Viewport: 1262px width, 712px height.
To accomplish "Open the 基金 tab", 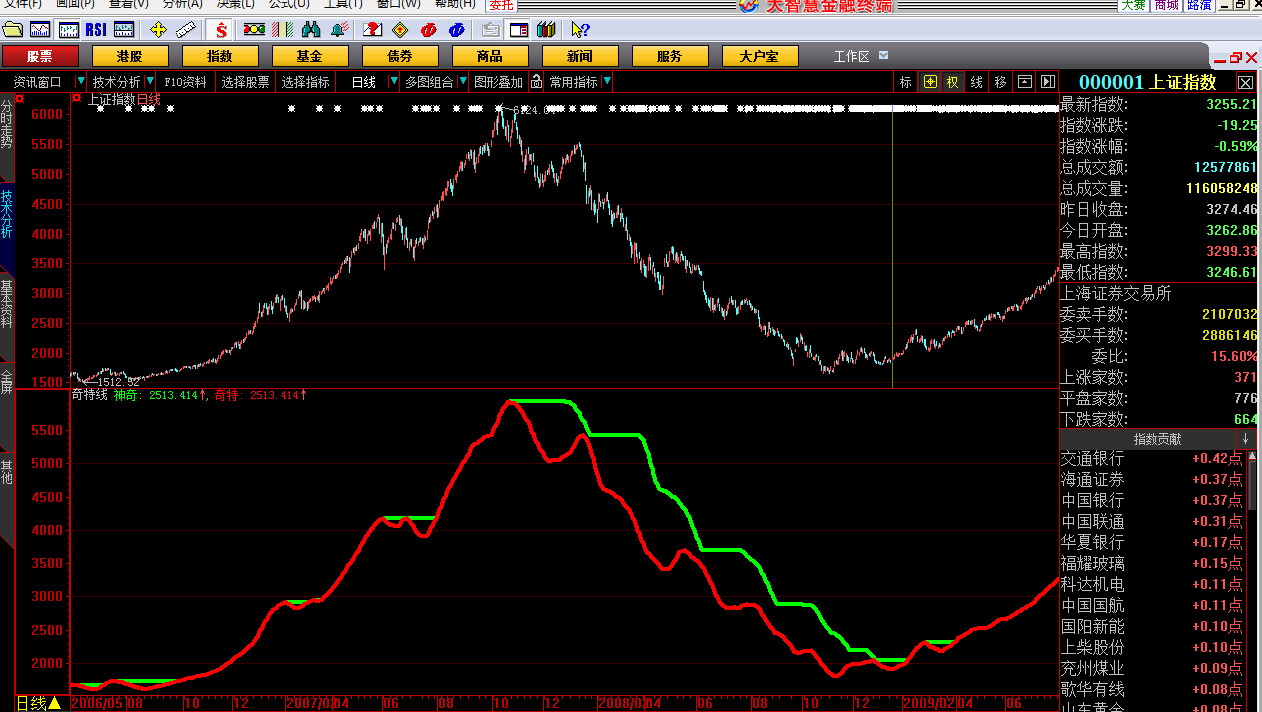I will point(309,56).
